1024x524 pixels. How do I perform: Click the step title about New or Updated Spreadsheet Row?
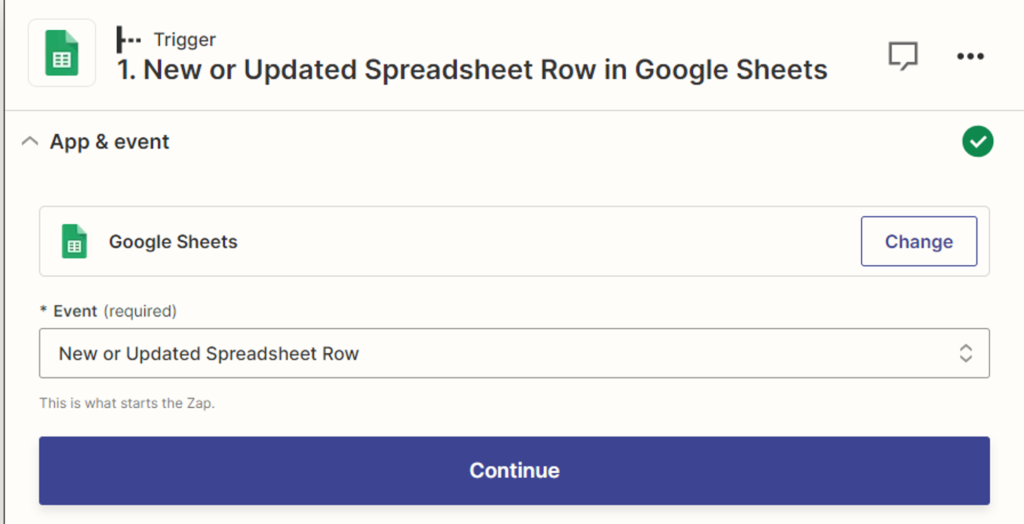pos(472,70)
